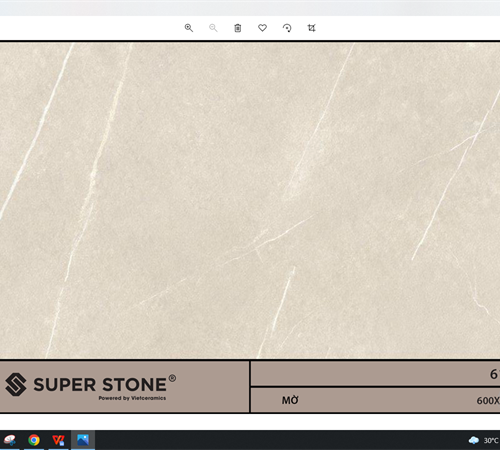This screenshot has width=500, height=450.
Task: Add photo to favorites with heart
Action: (x=262, y=28)
